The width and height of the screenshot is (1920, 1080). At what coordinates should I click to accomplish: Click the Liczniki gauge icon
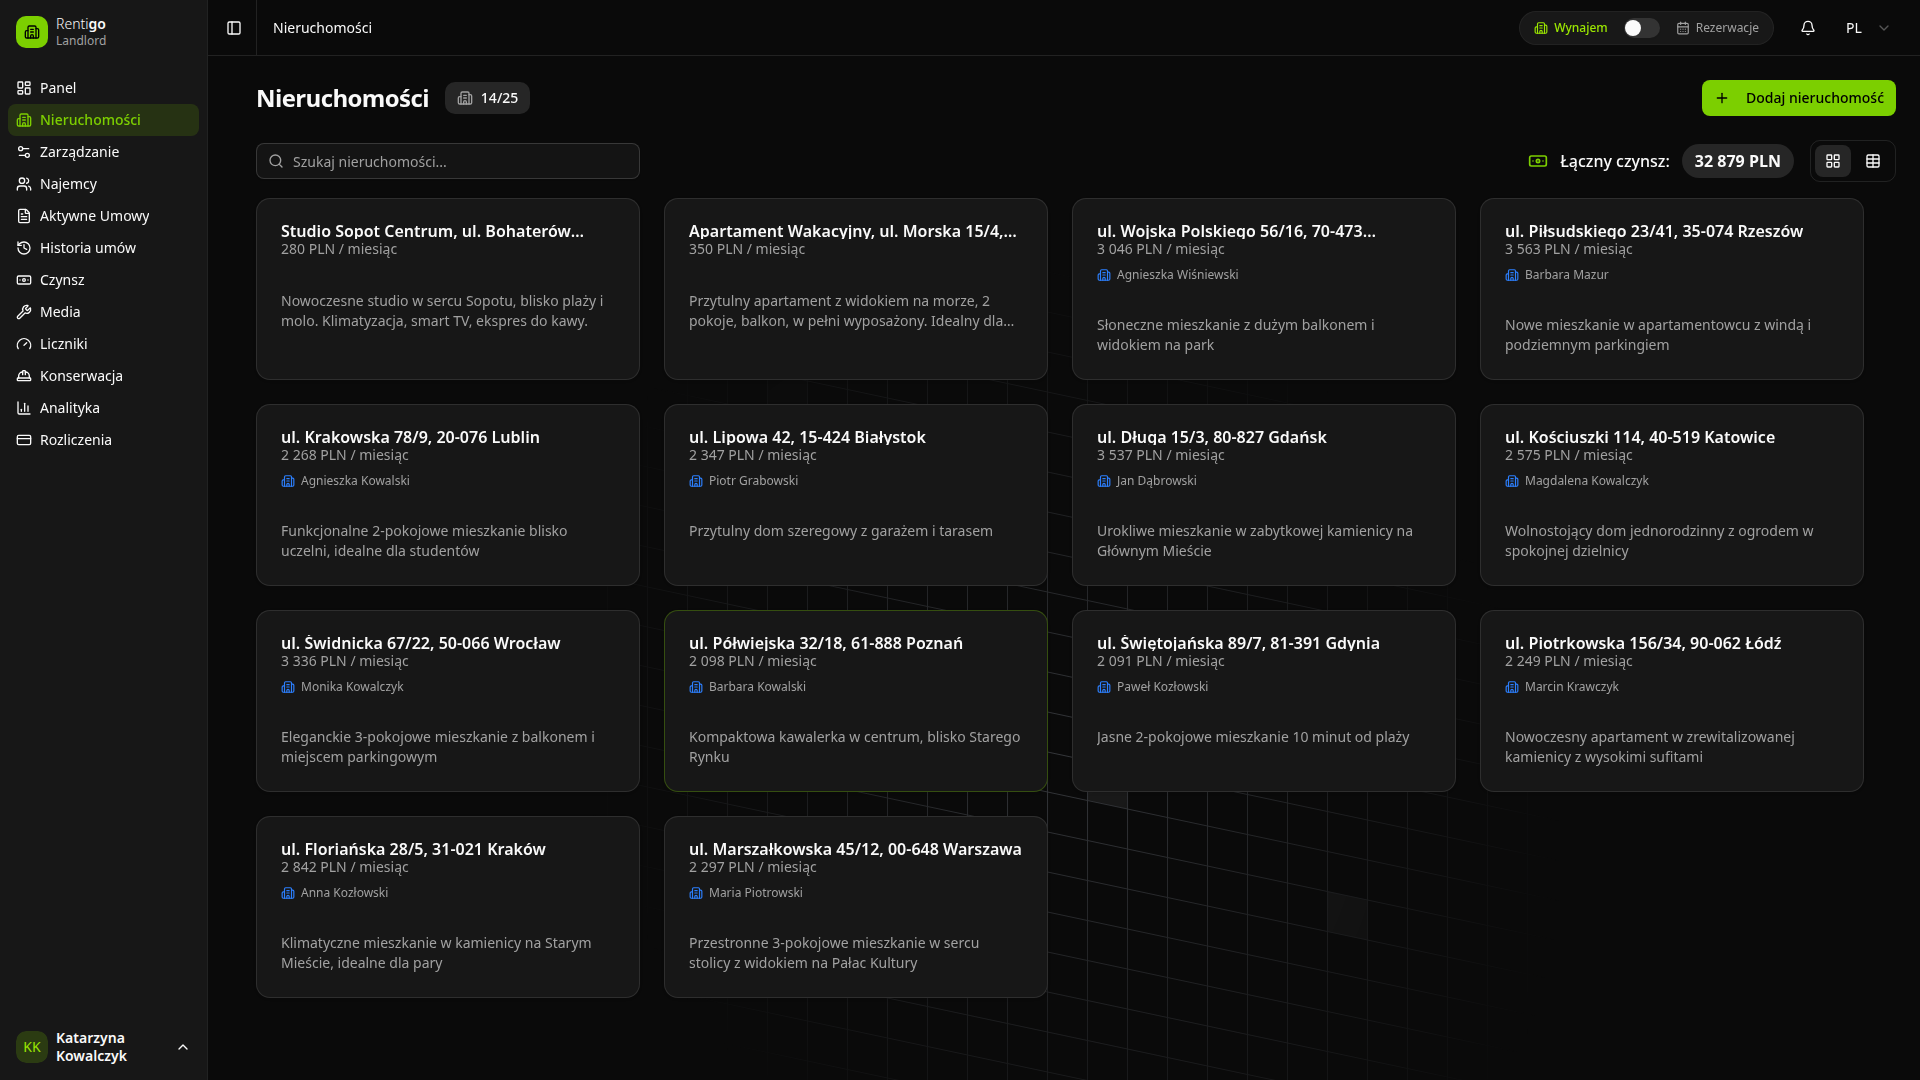(x=24, y=344)
